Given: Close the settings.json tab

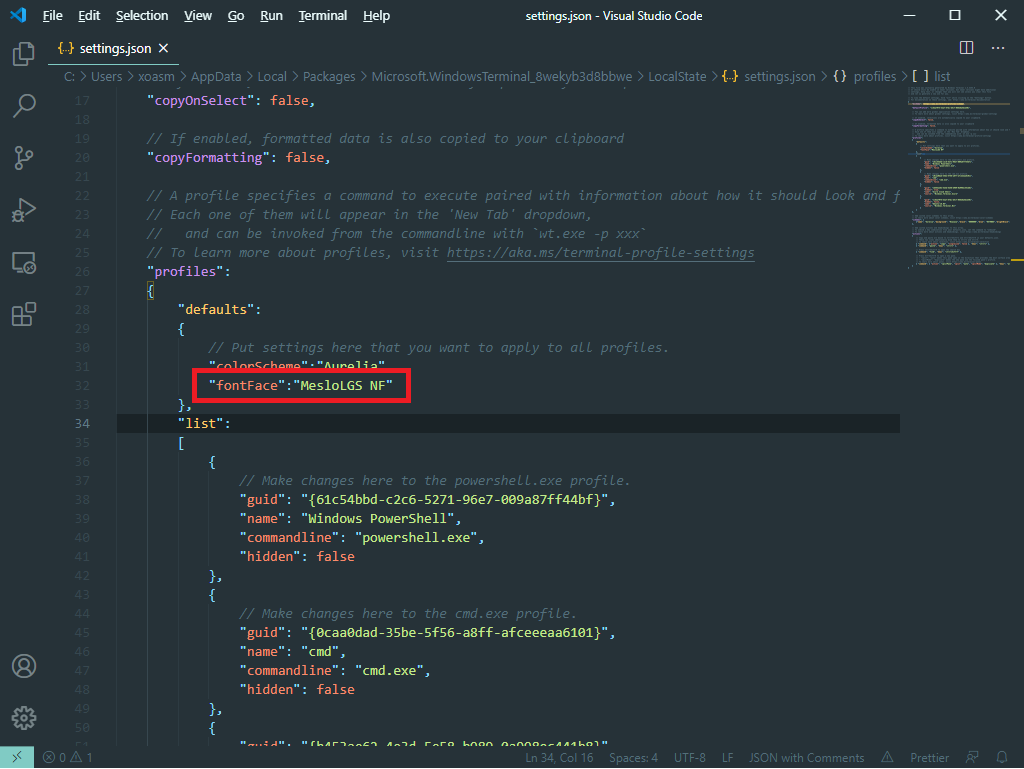Looking at the screenshot, I should (163, 48).
